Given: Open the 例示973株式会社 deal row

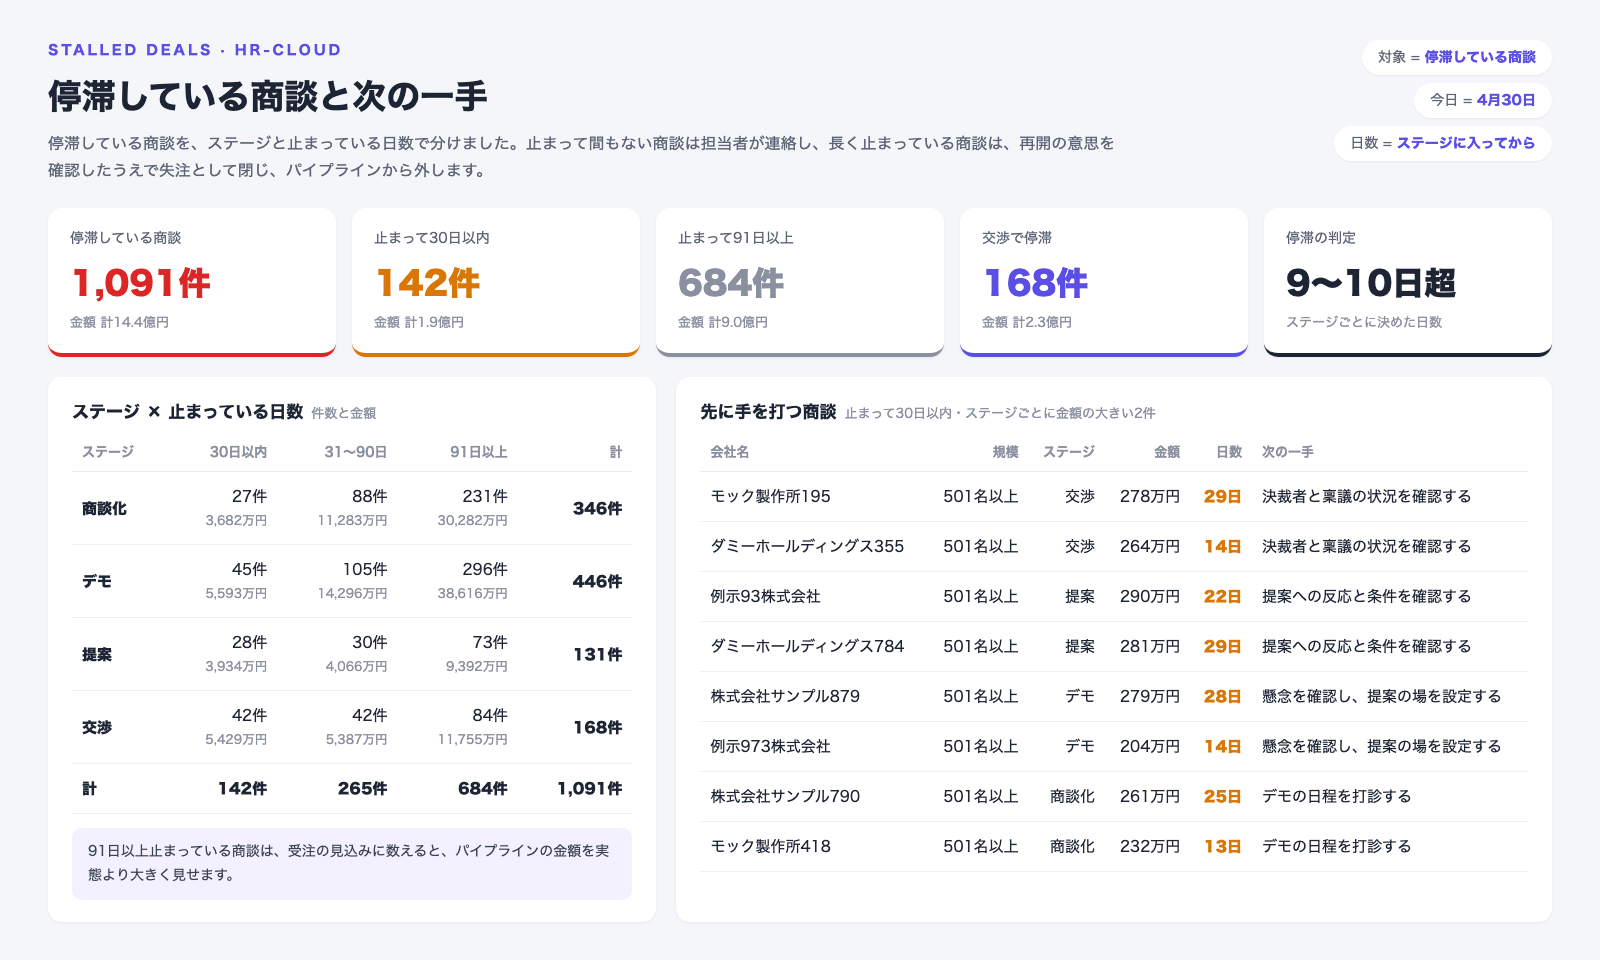Looking at the screenshot, I should 1114,746.
